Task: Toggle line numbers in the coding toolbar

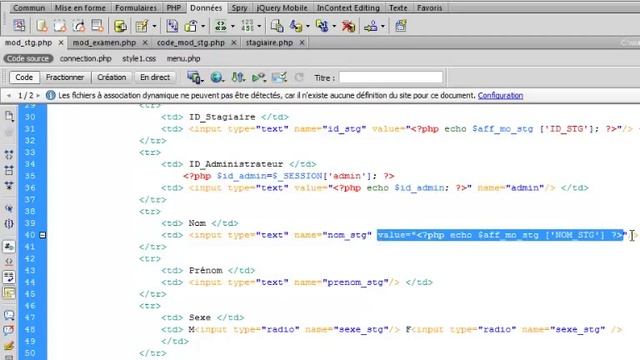Action: [x=9, y=247]
